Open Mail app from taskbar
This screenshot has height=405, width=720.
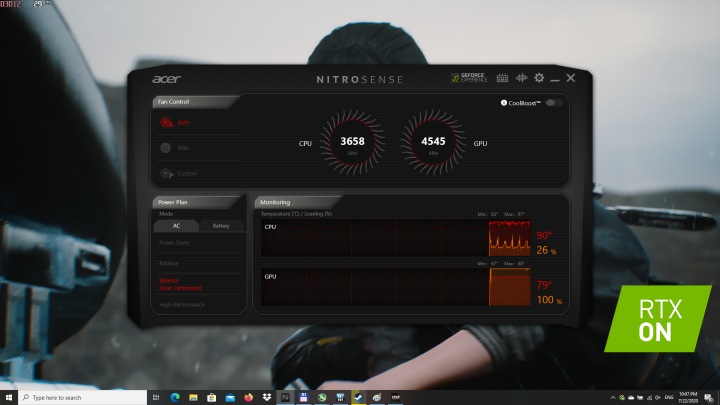pos(230,397)
